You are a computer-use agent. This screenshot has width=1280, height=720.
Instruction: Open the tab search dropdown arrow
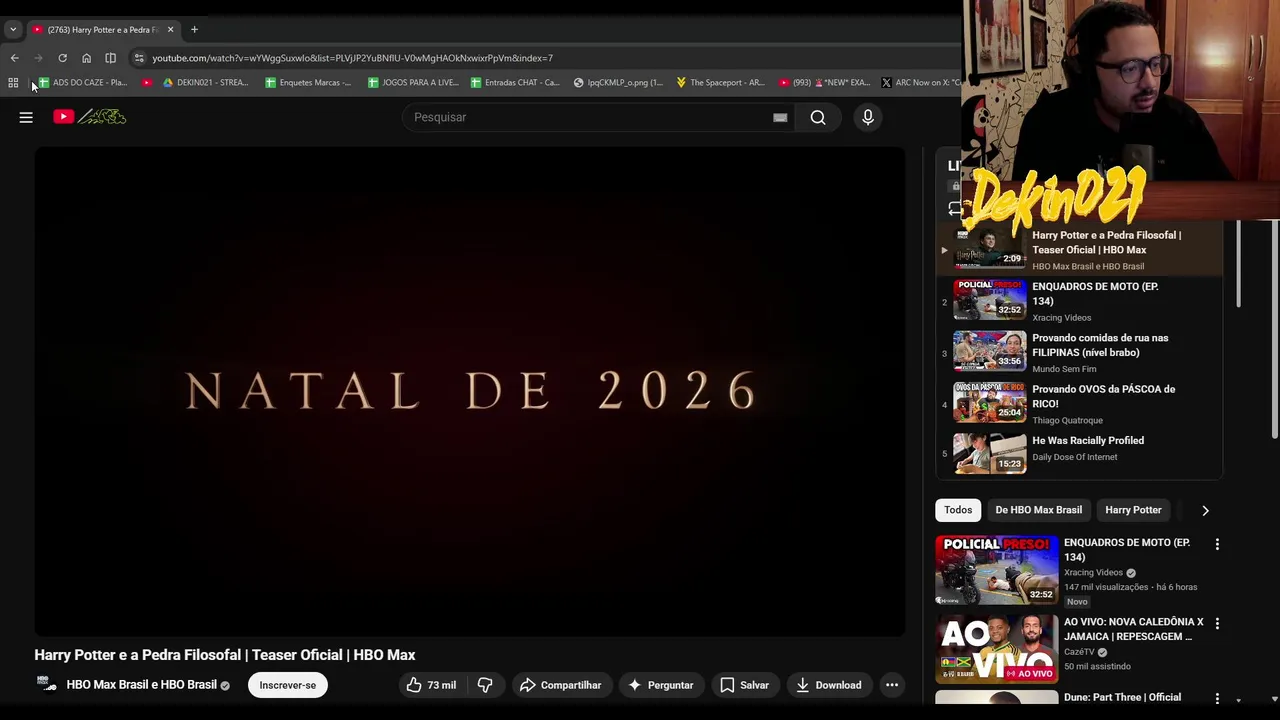pyautogui.click(x=13, y=29)
